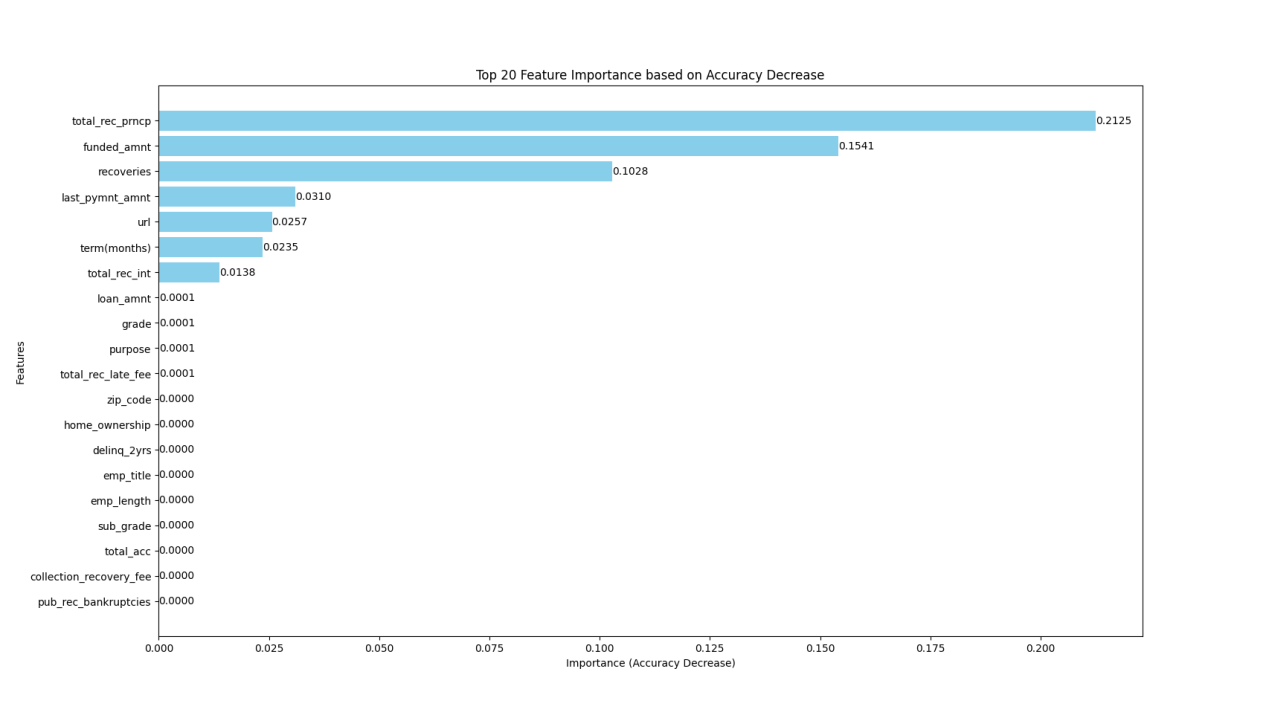This screenshot has width=1269, height=715.
Task: Click the loan_amnt feature label
Action: (124, 299)
